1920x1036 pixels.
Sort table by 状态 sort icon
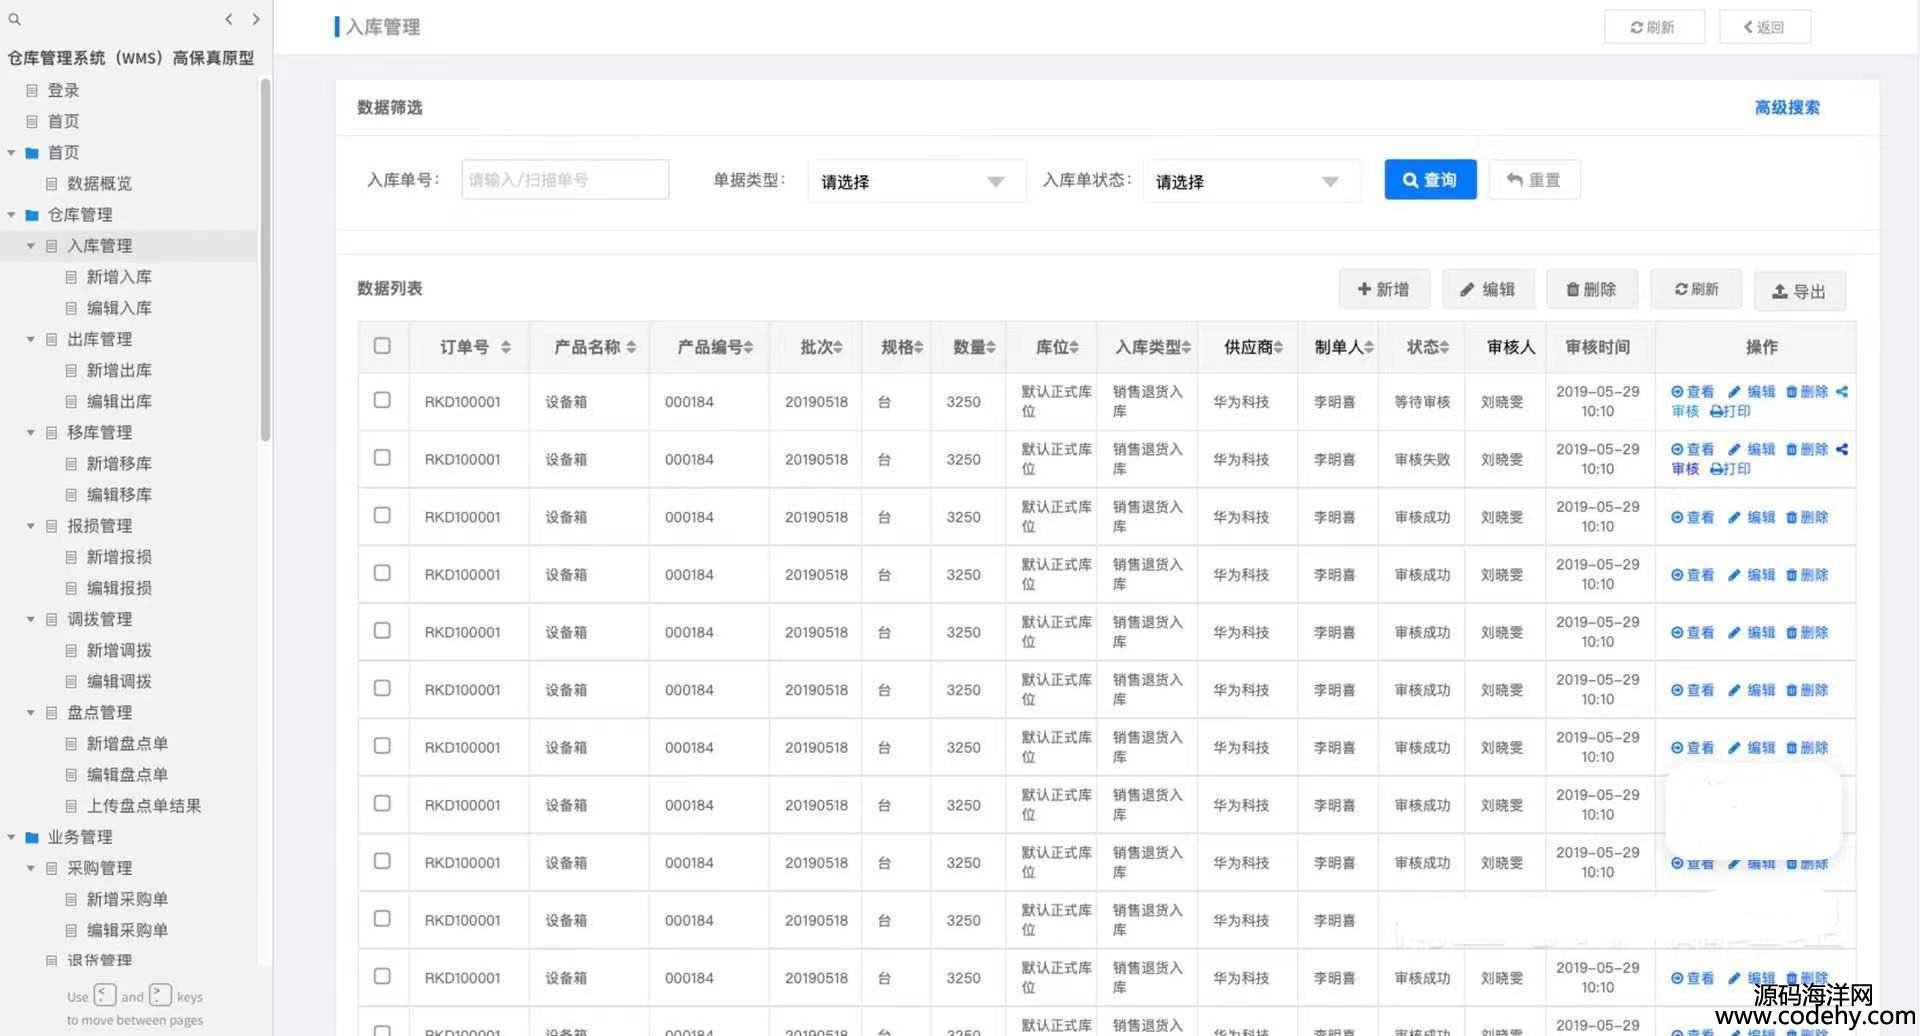pos(1444,347)
